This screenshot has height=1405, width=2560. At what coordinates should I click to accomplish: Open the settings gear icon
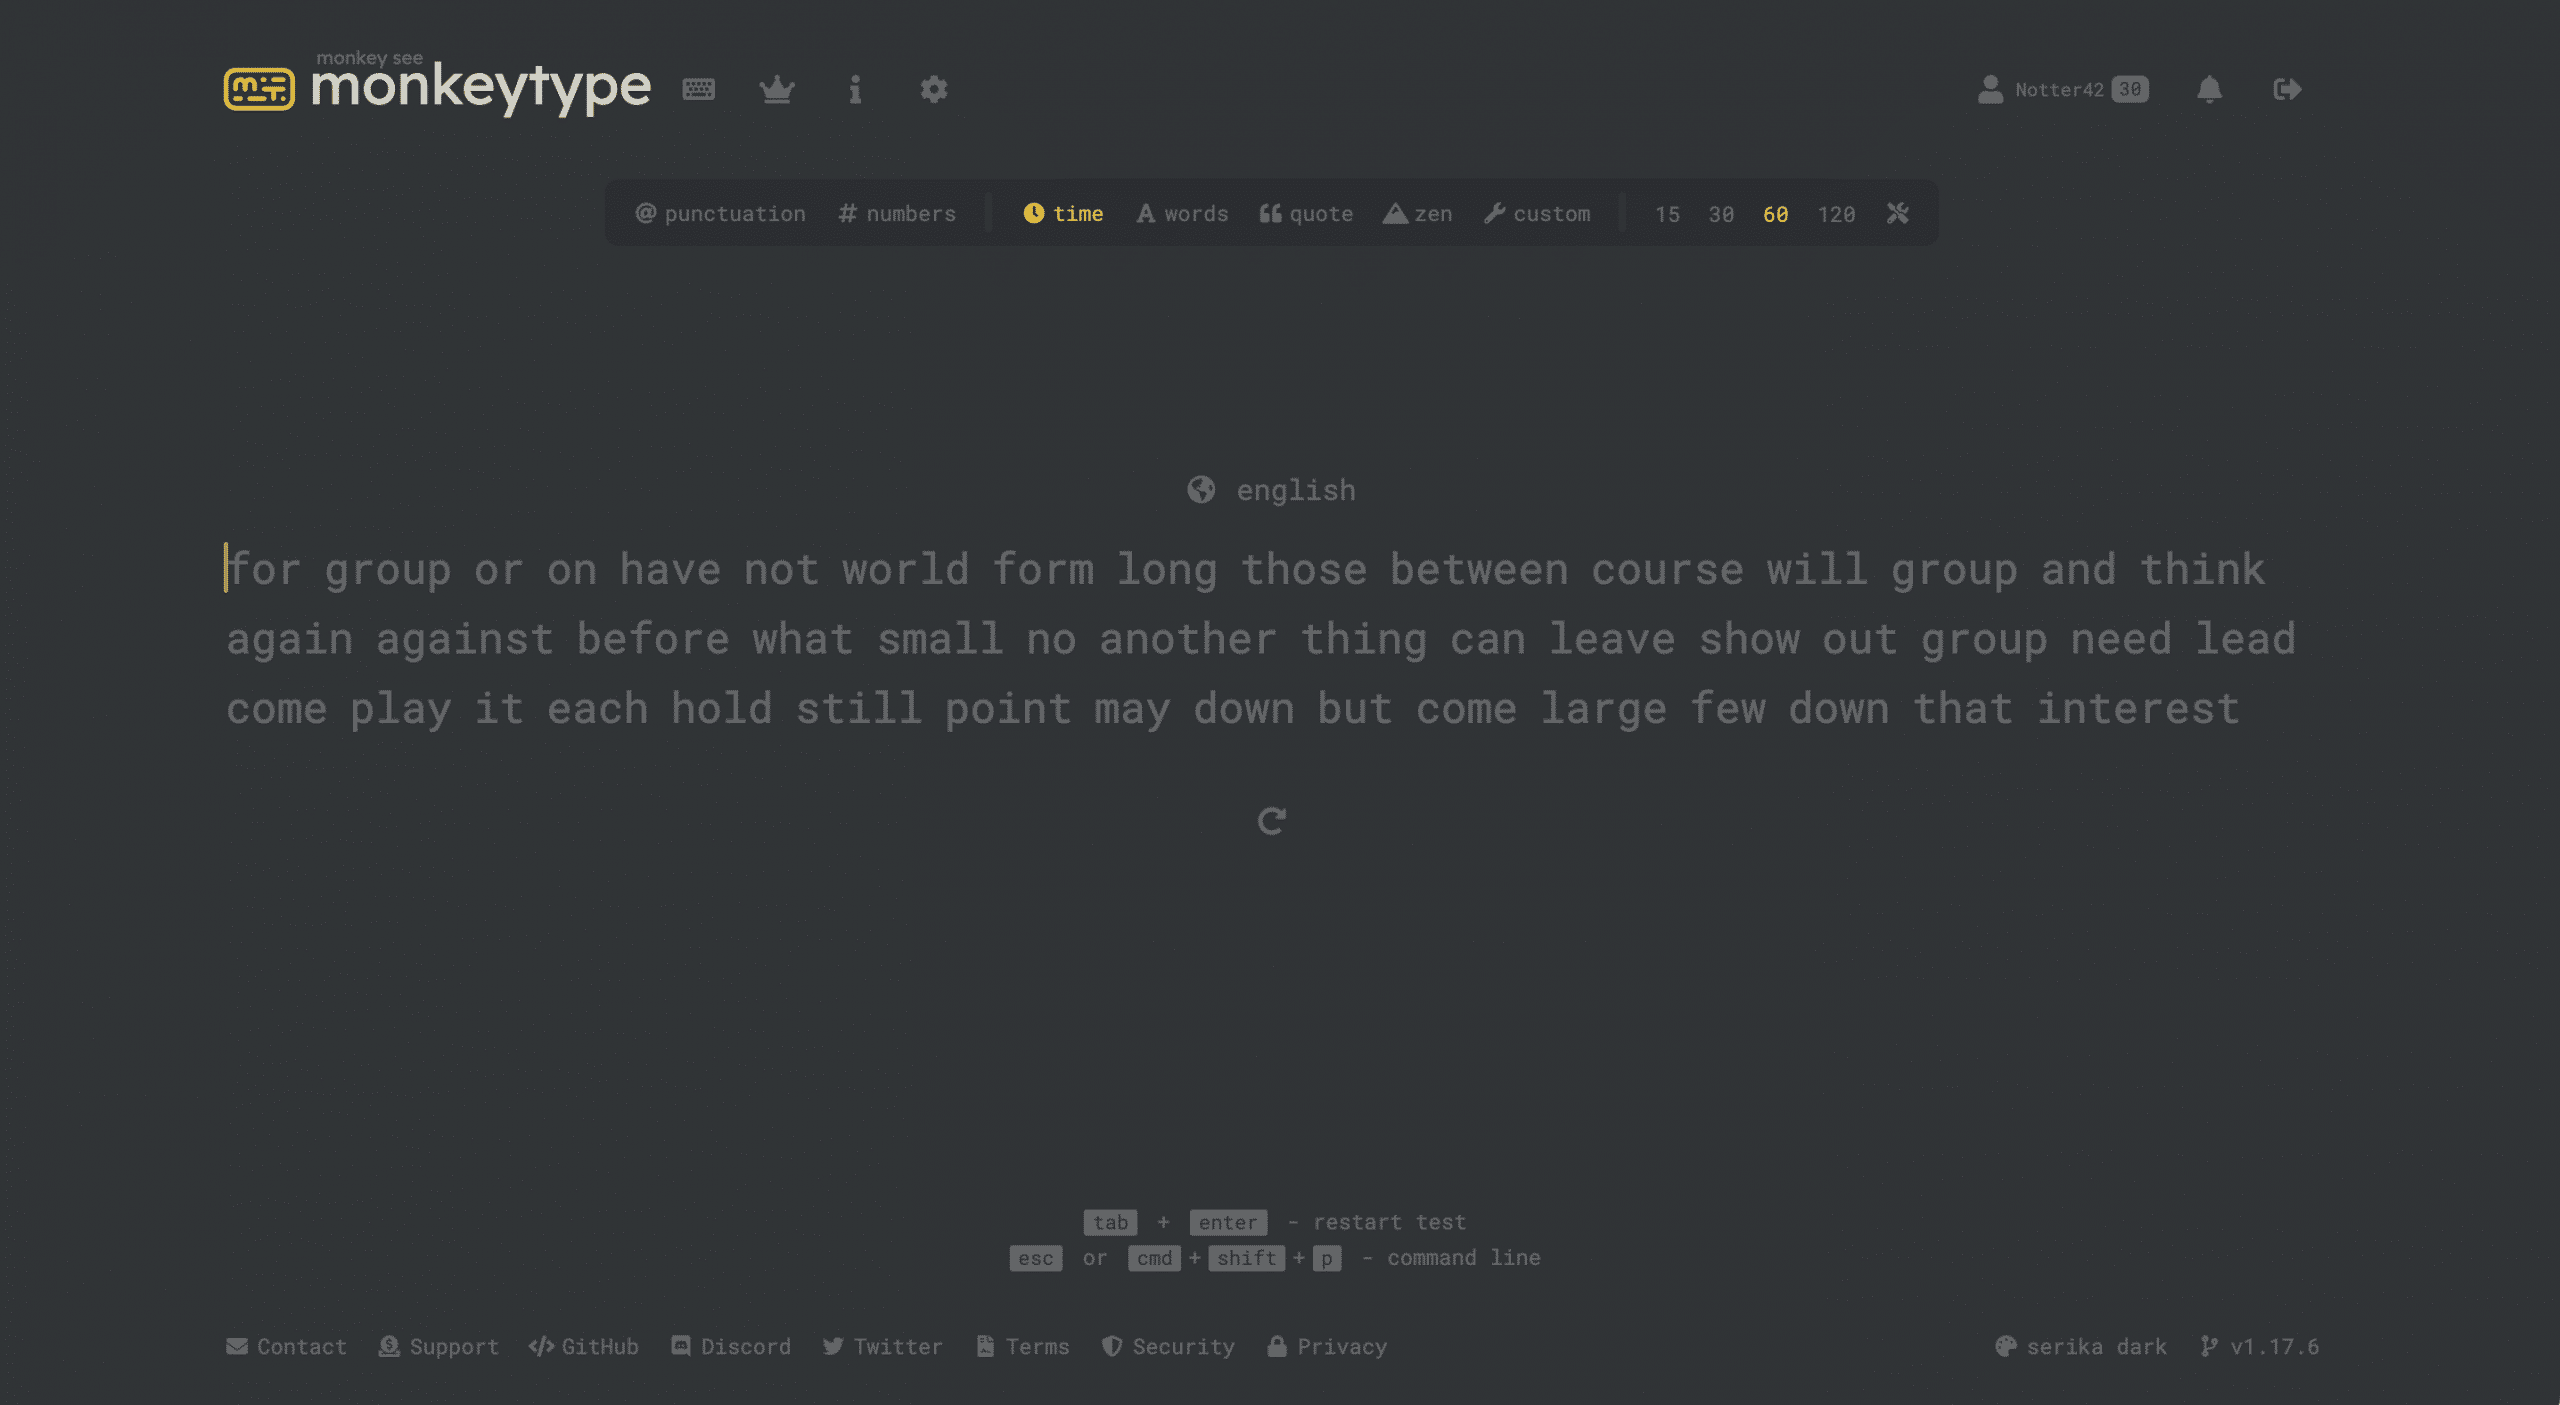point(934,88)
